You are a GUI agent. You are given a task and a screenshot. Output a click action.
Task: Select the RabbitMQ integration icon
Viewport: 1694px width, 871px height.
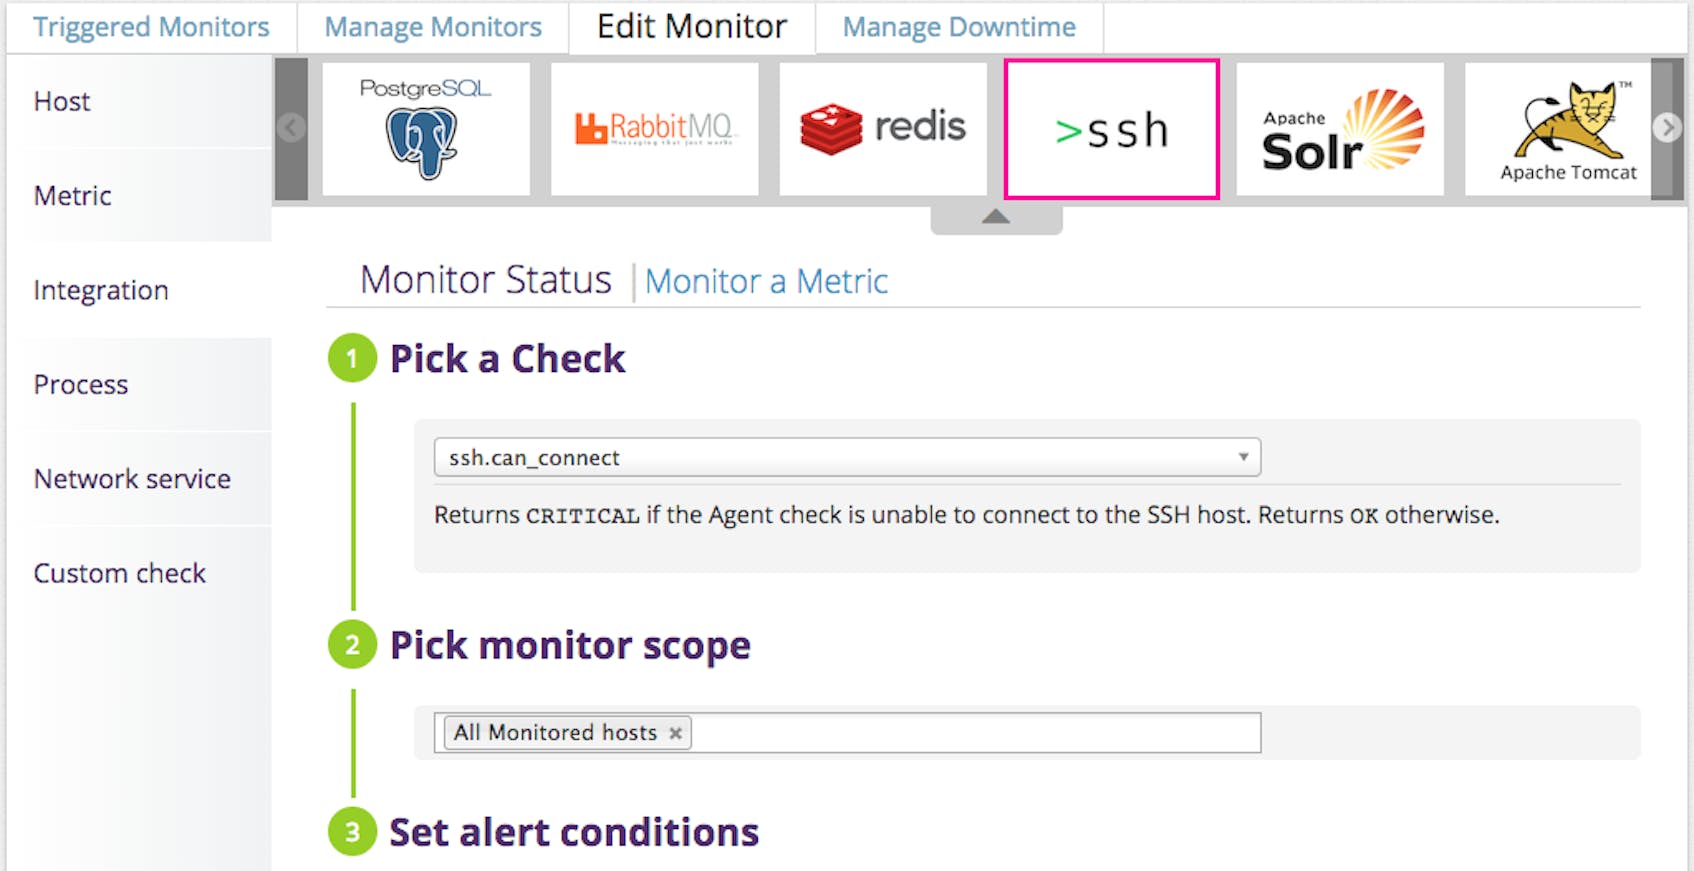tap(655, 129)
